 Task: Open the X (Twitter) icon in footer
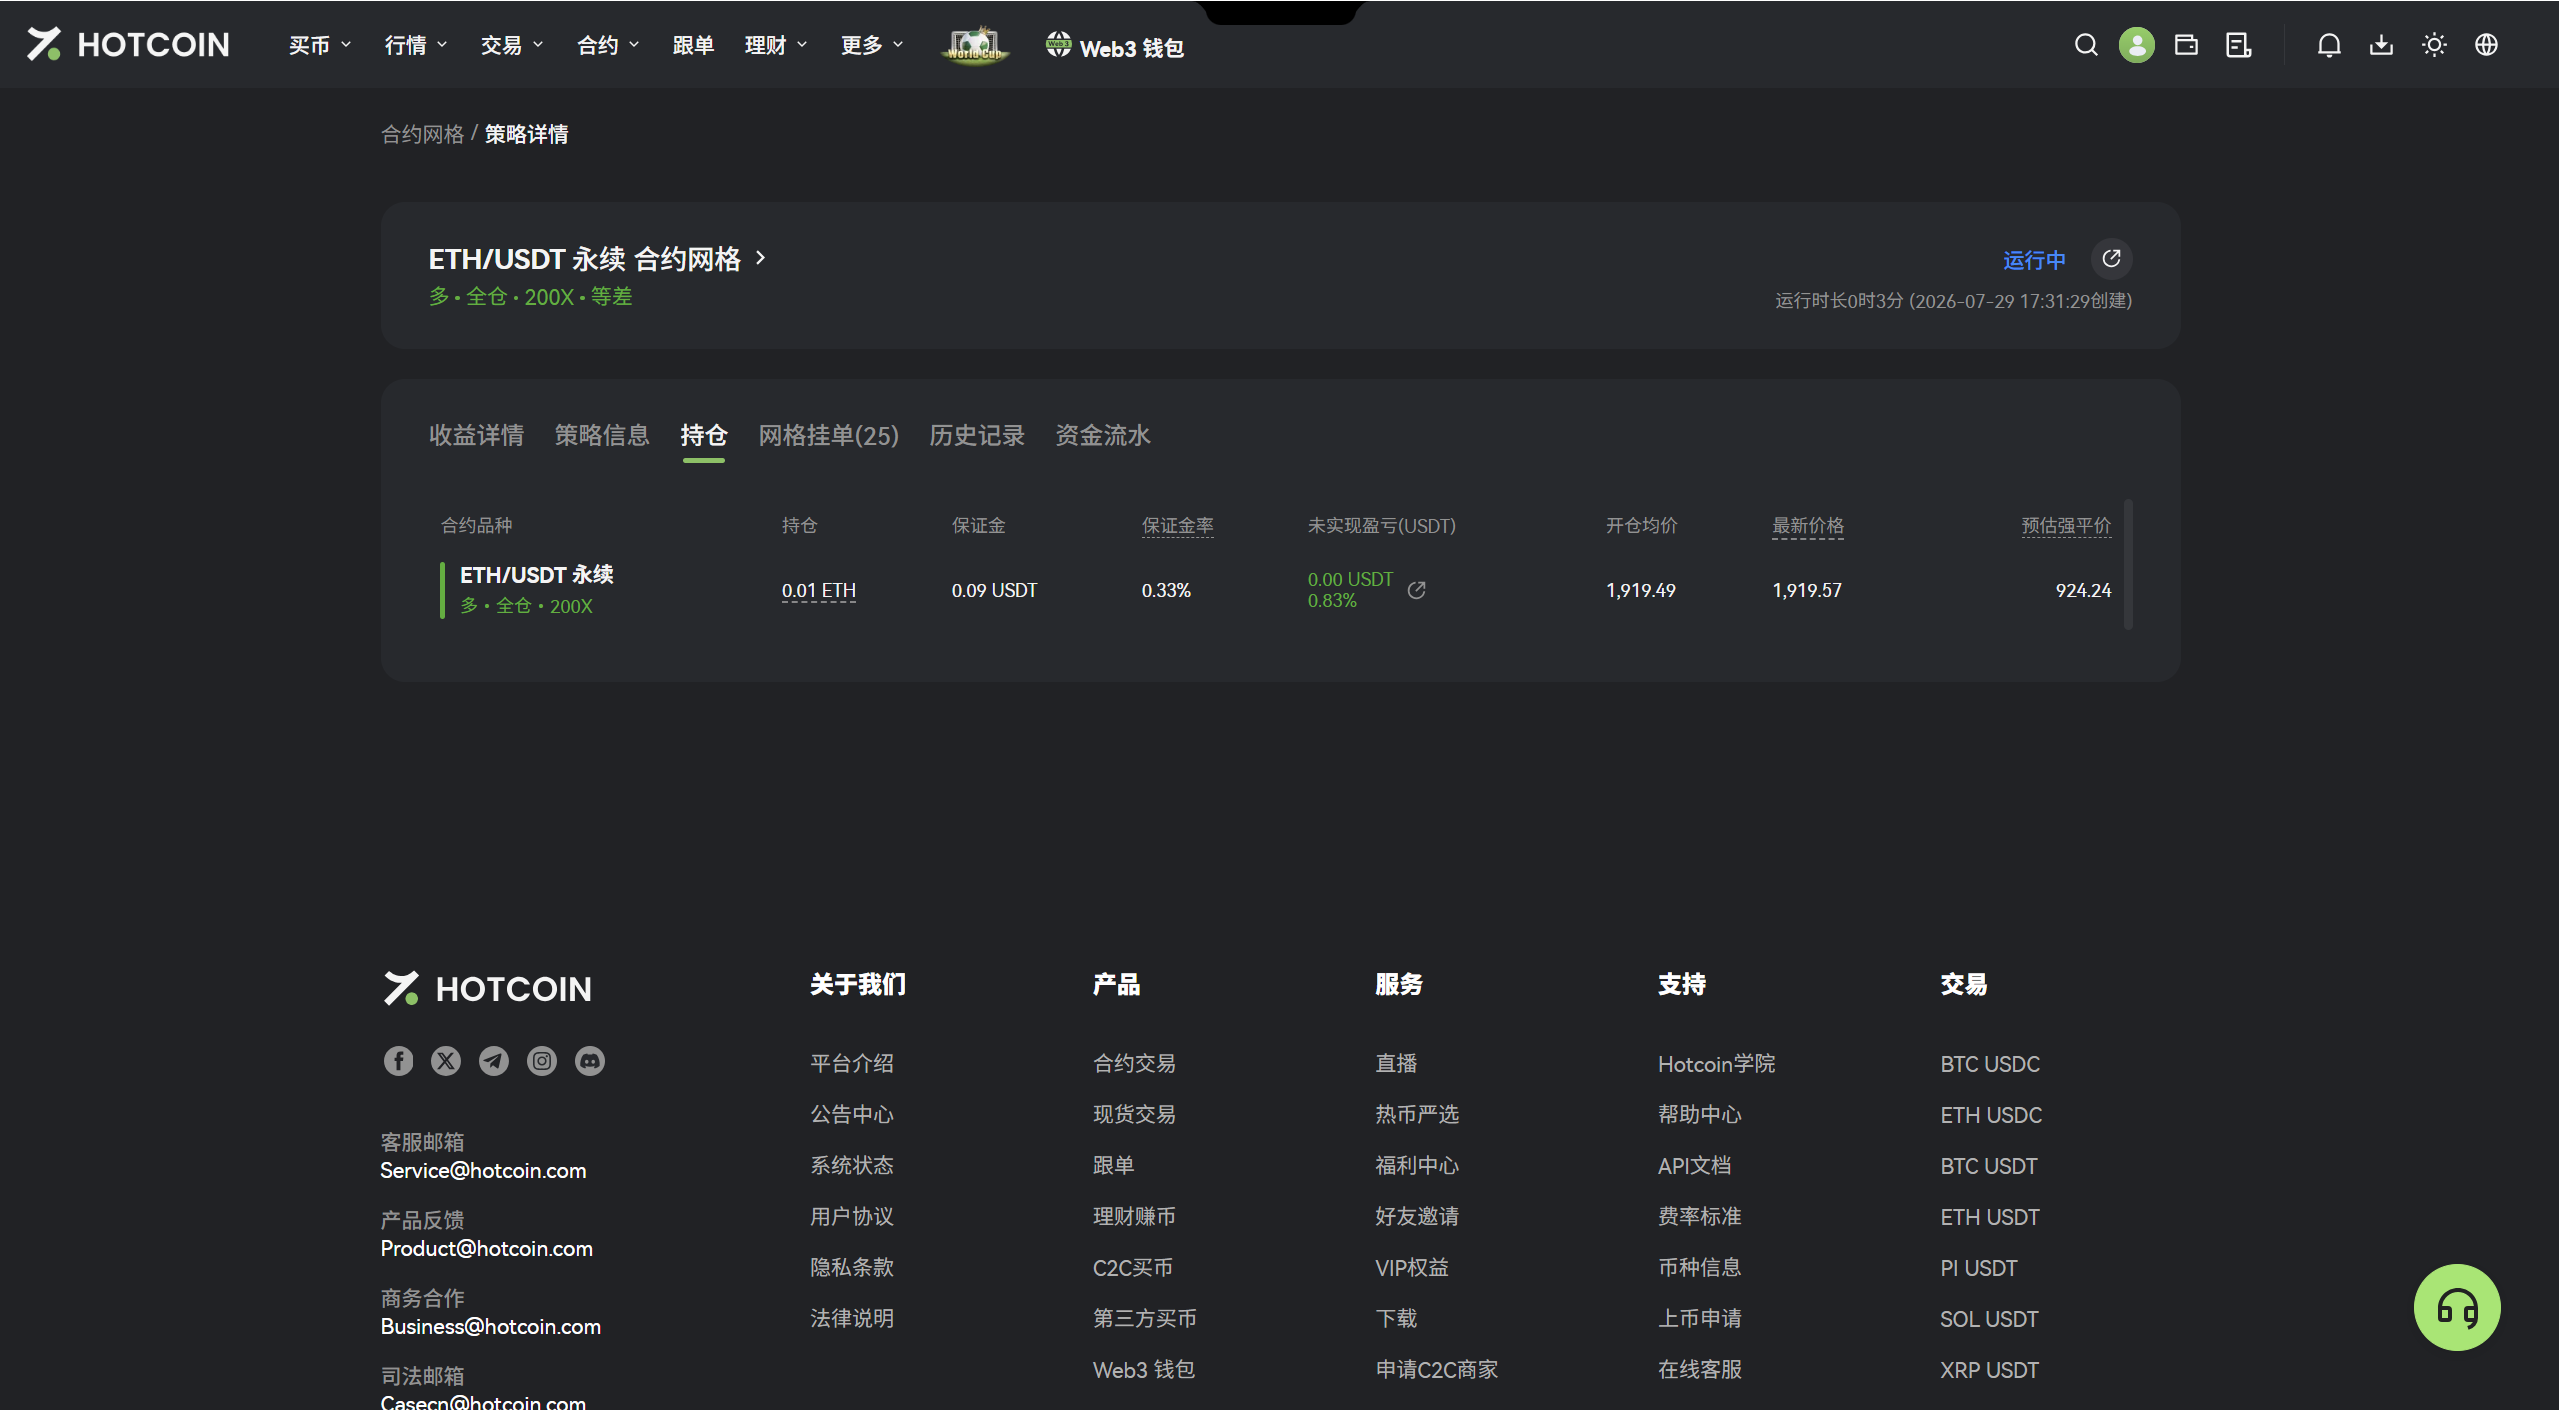(446, 1061)
